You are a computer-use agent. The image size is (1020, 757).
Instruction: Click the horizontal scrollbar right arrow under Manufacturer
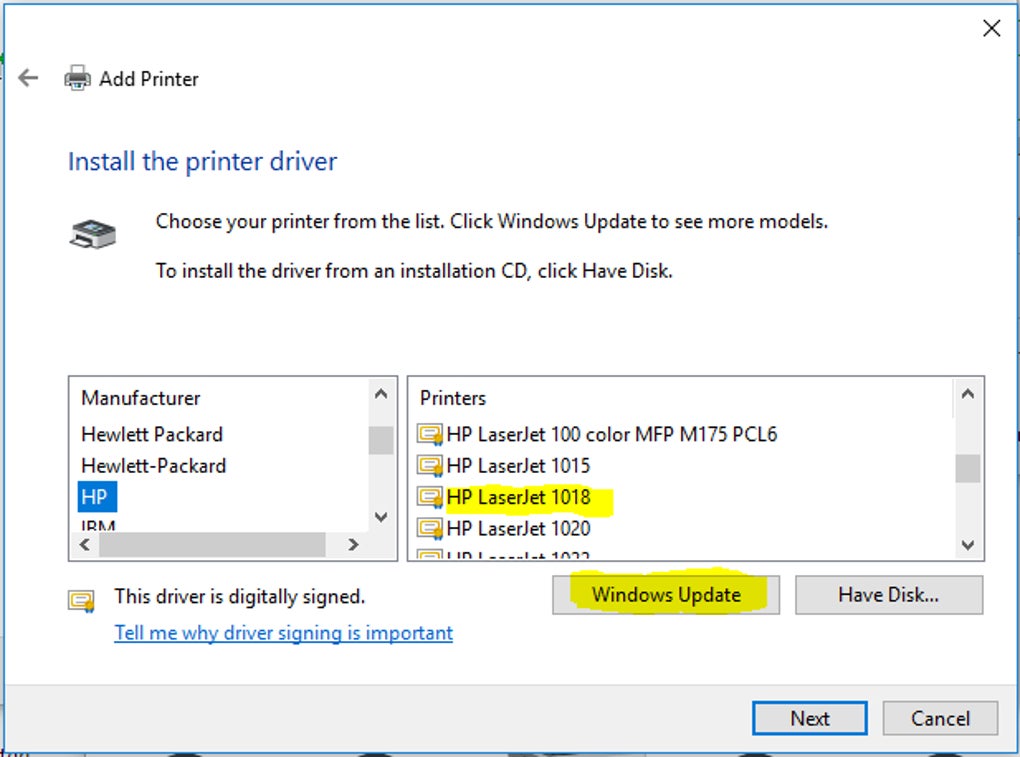353,545
